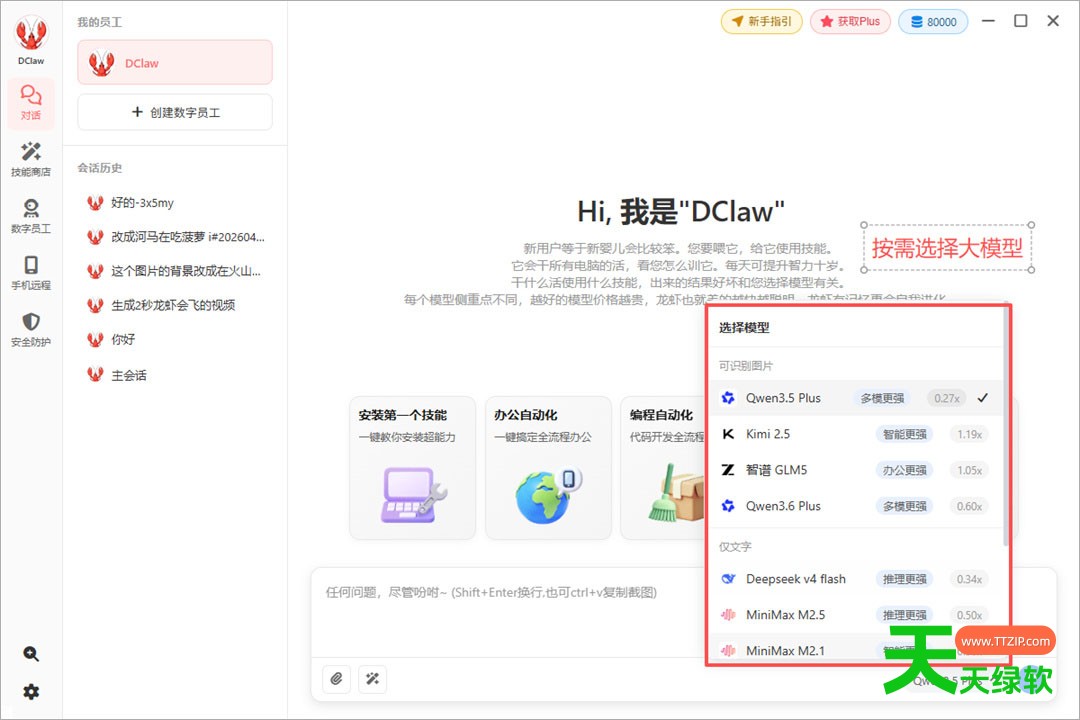Select the Qwen3.5 Plus model
This screenshot has width=1080, height=720.
(854, 398)
